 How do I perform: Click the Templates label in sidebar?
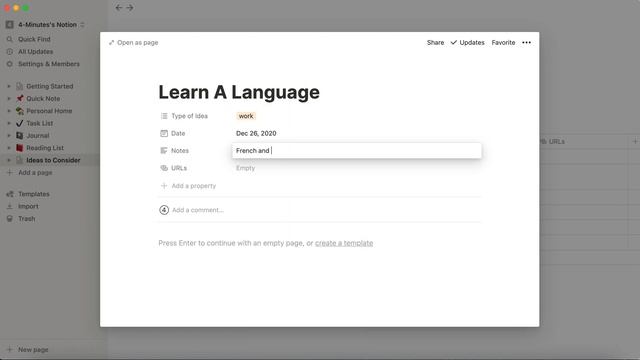33,194
